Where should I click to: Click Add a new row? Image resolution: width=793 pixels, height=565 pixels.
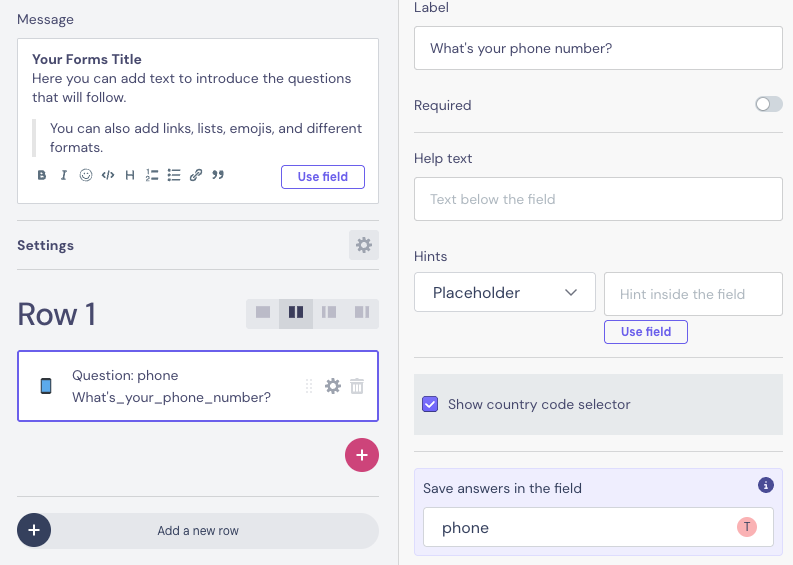198,531
